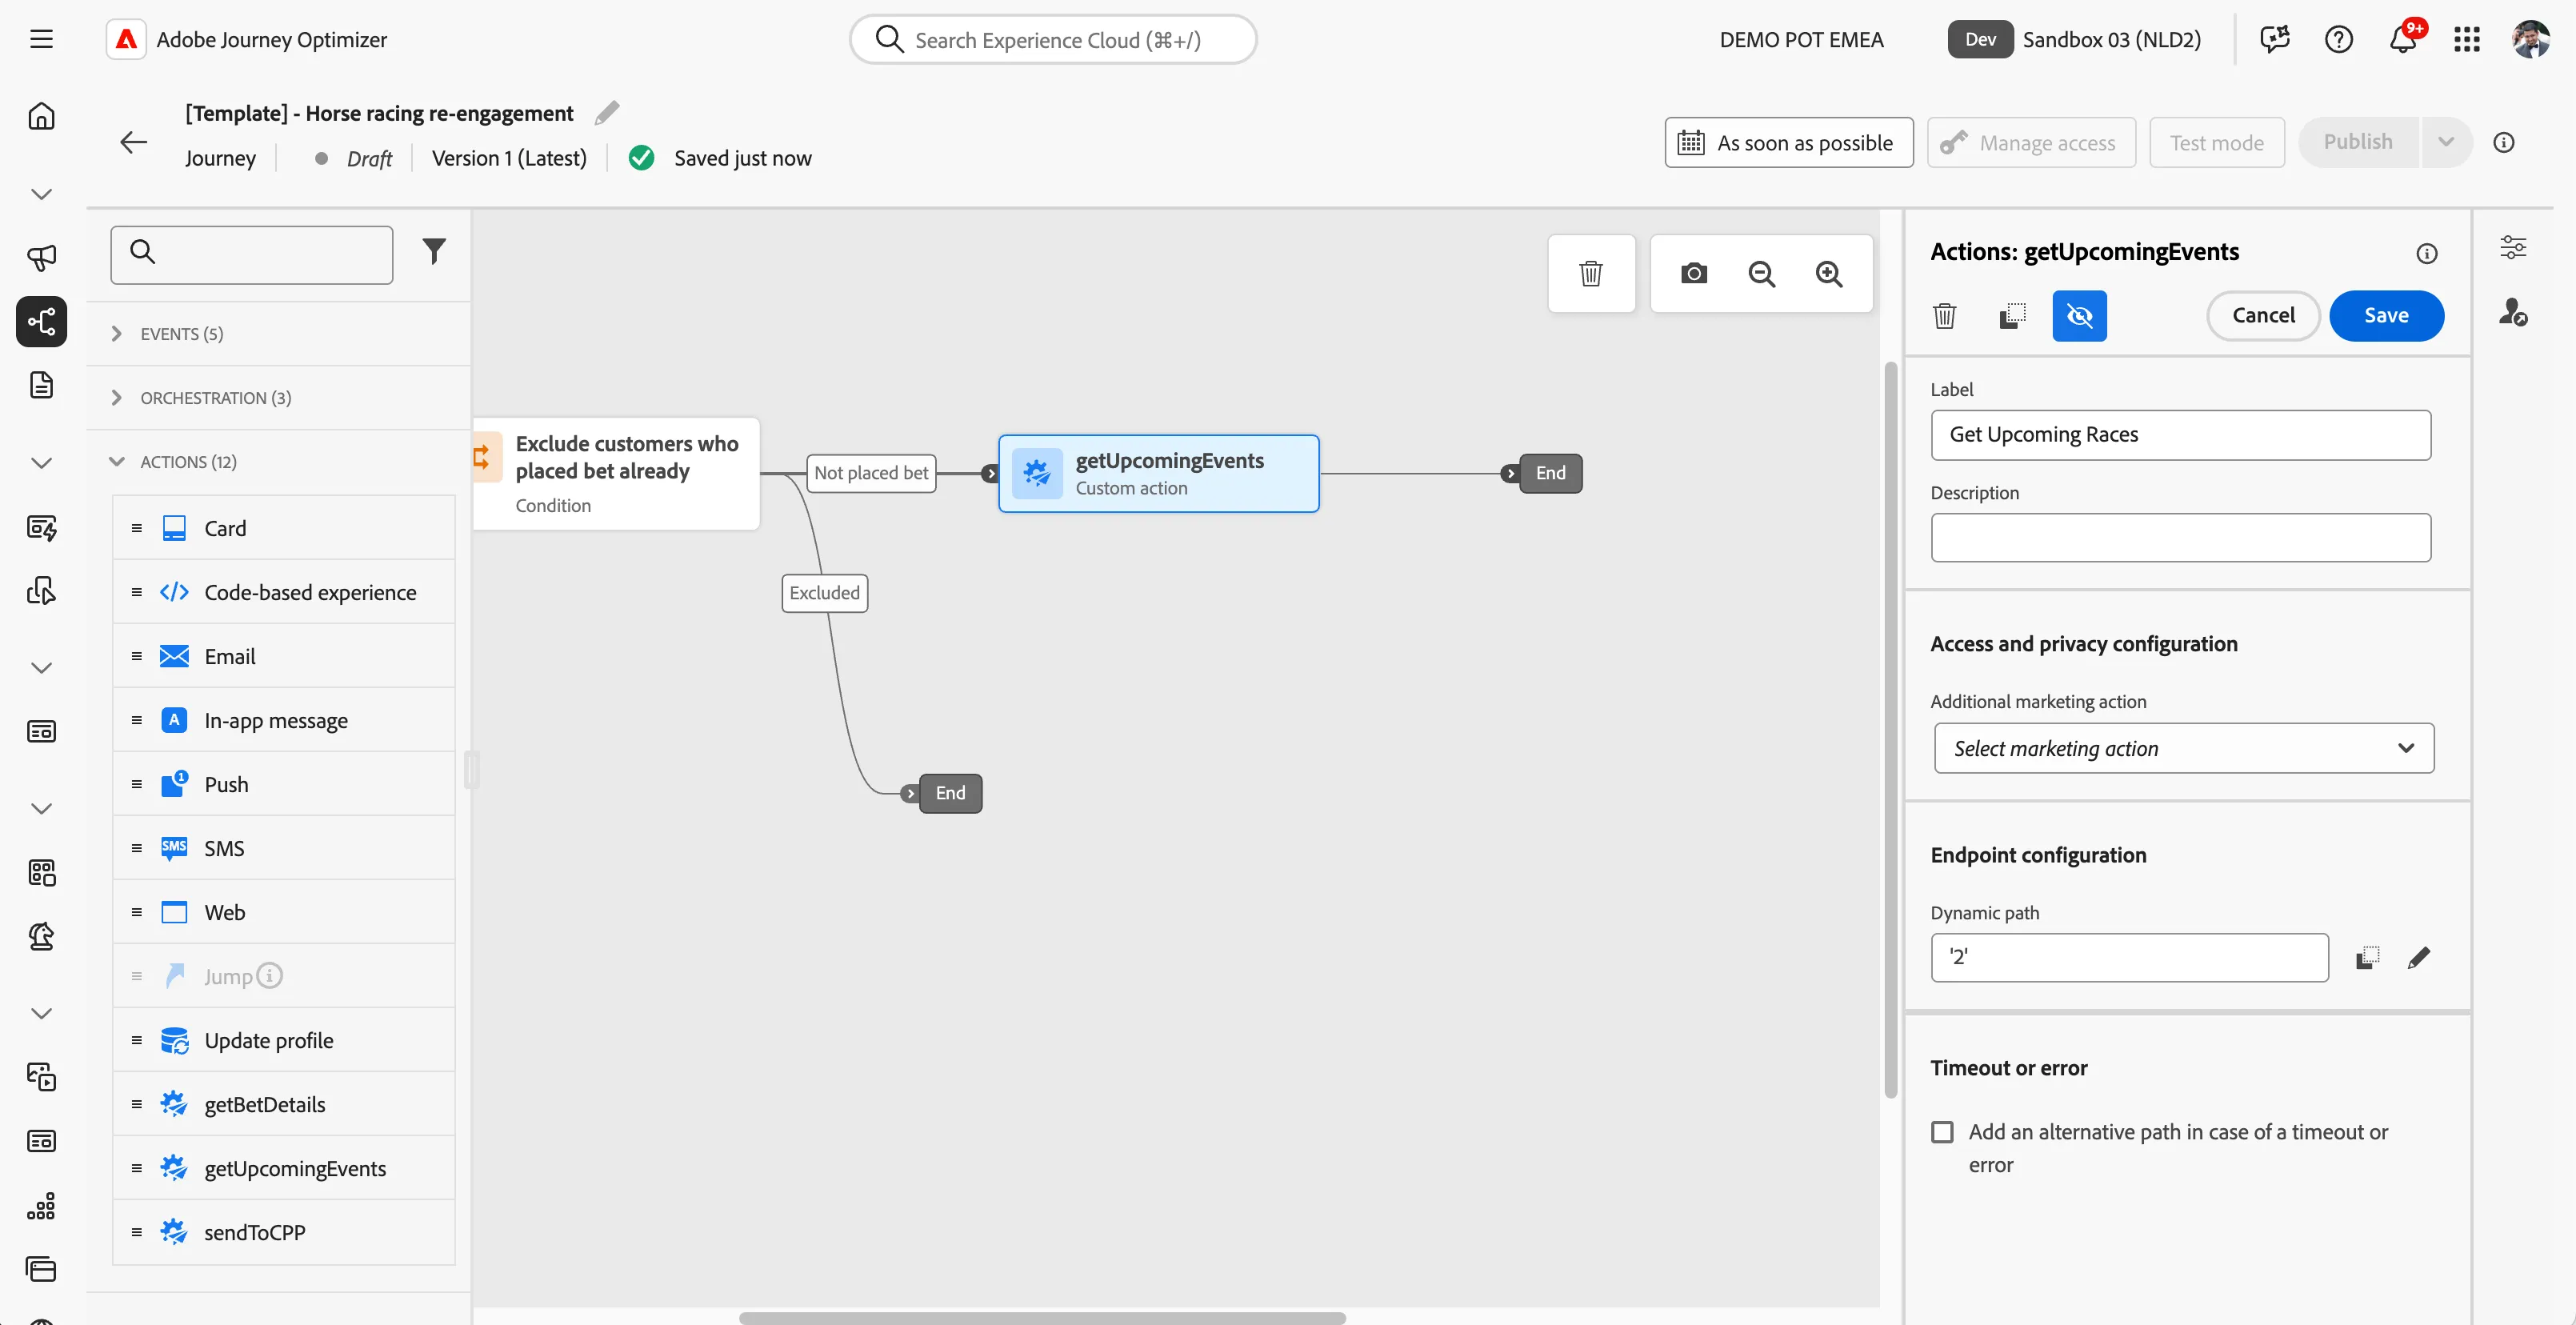Select the SMS action in palette
The image size is (2576, 1325).
tap(284, 848)
